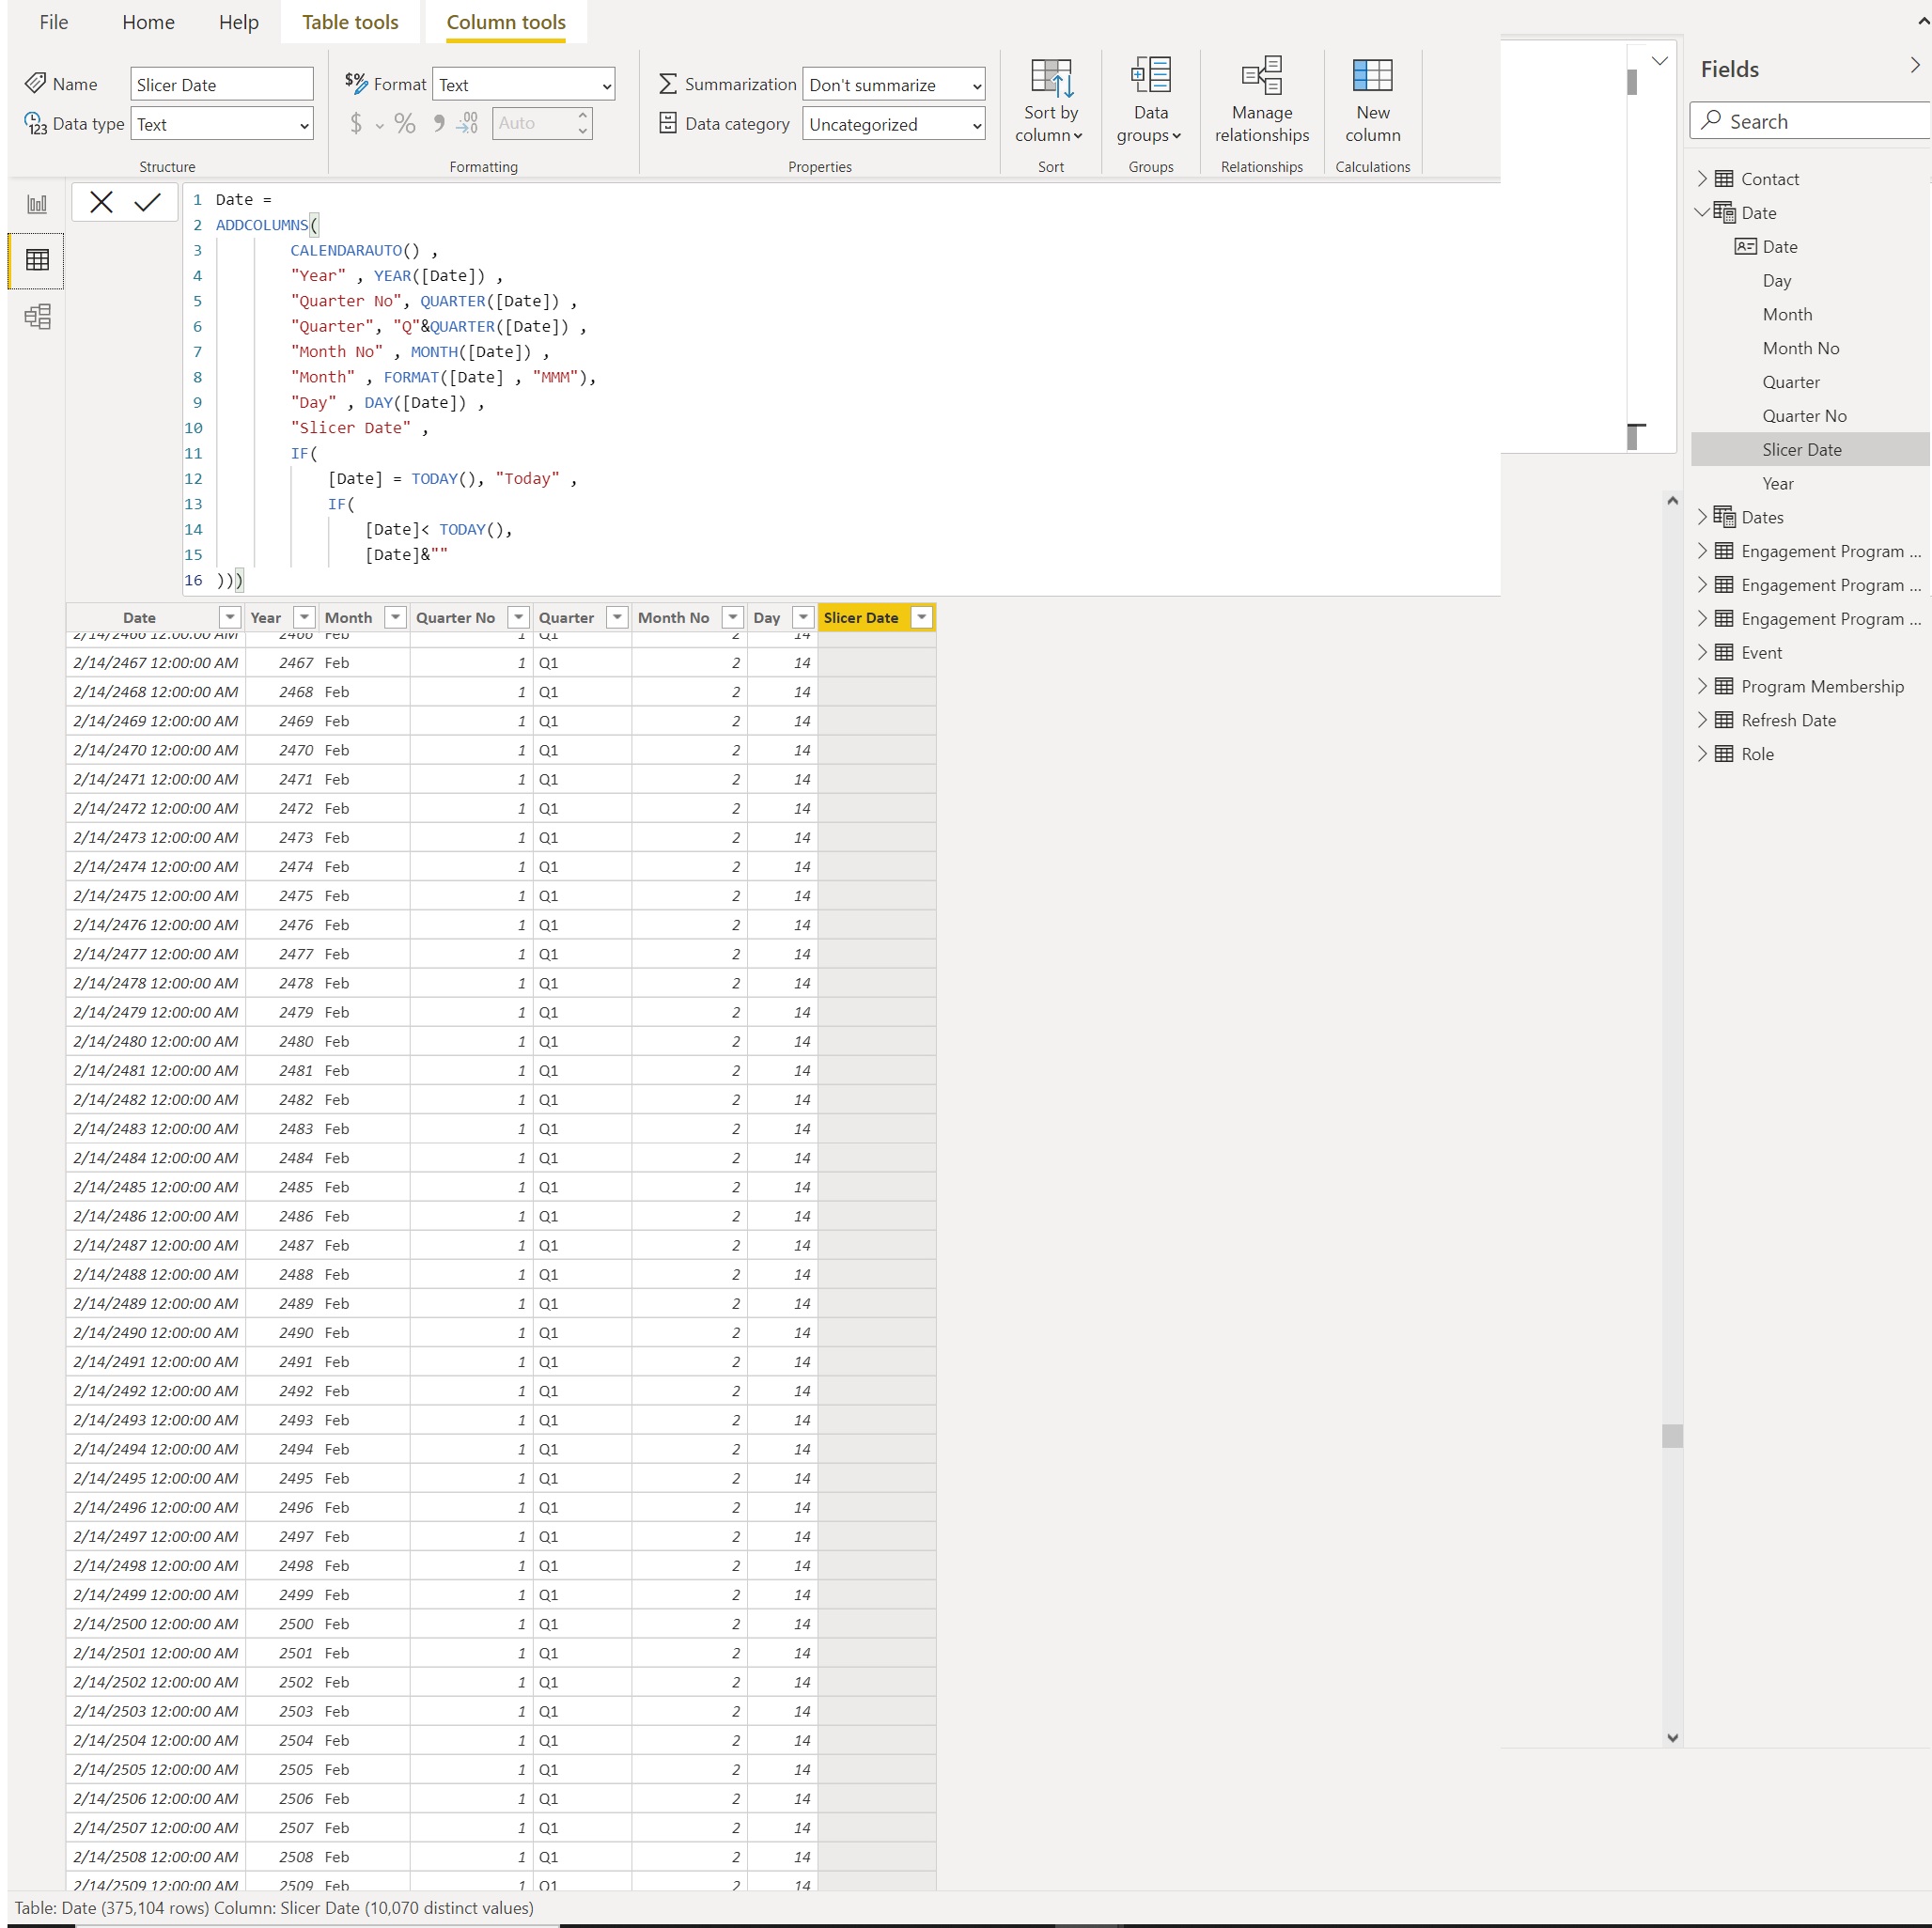The width and height of the screenshot is (1932, 1928).
Task: Open the Data groups icon
Action: 1150,76
